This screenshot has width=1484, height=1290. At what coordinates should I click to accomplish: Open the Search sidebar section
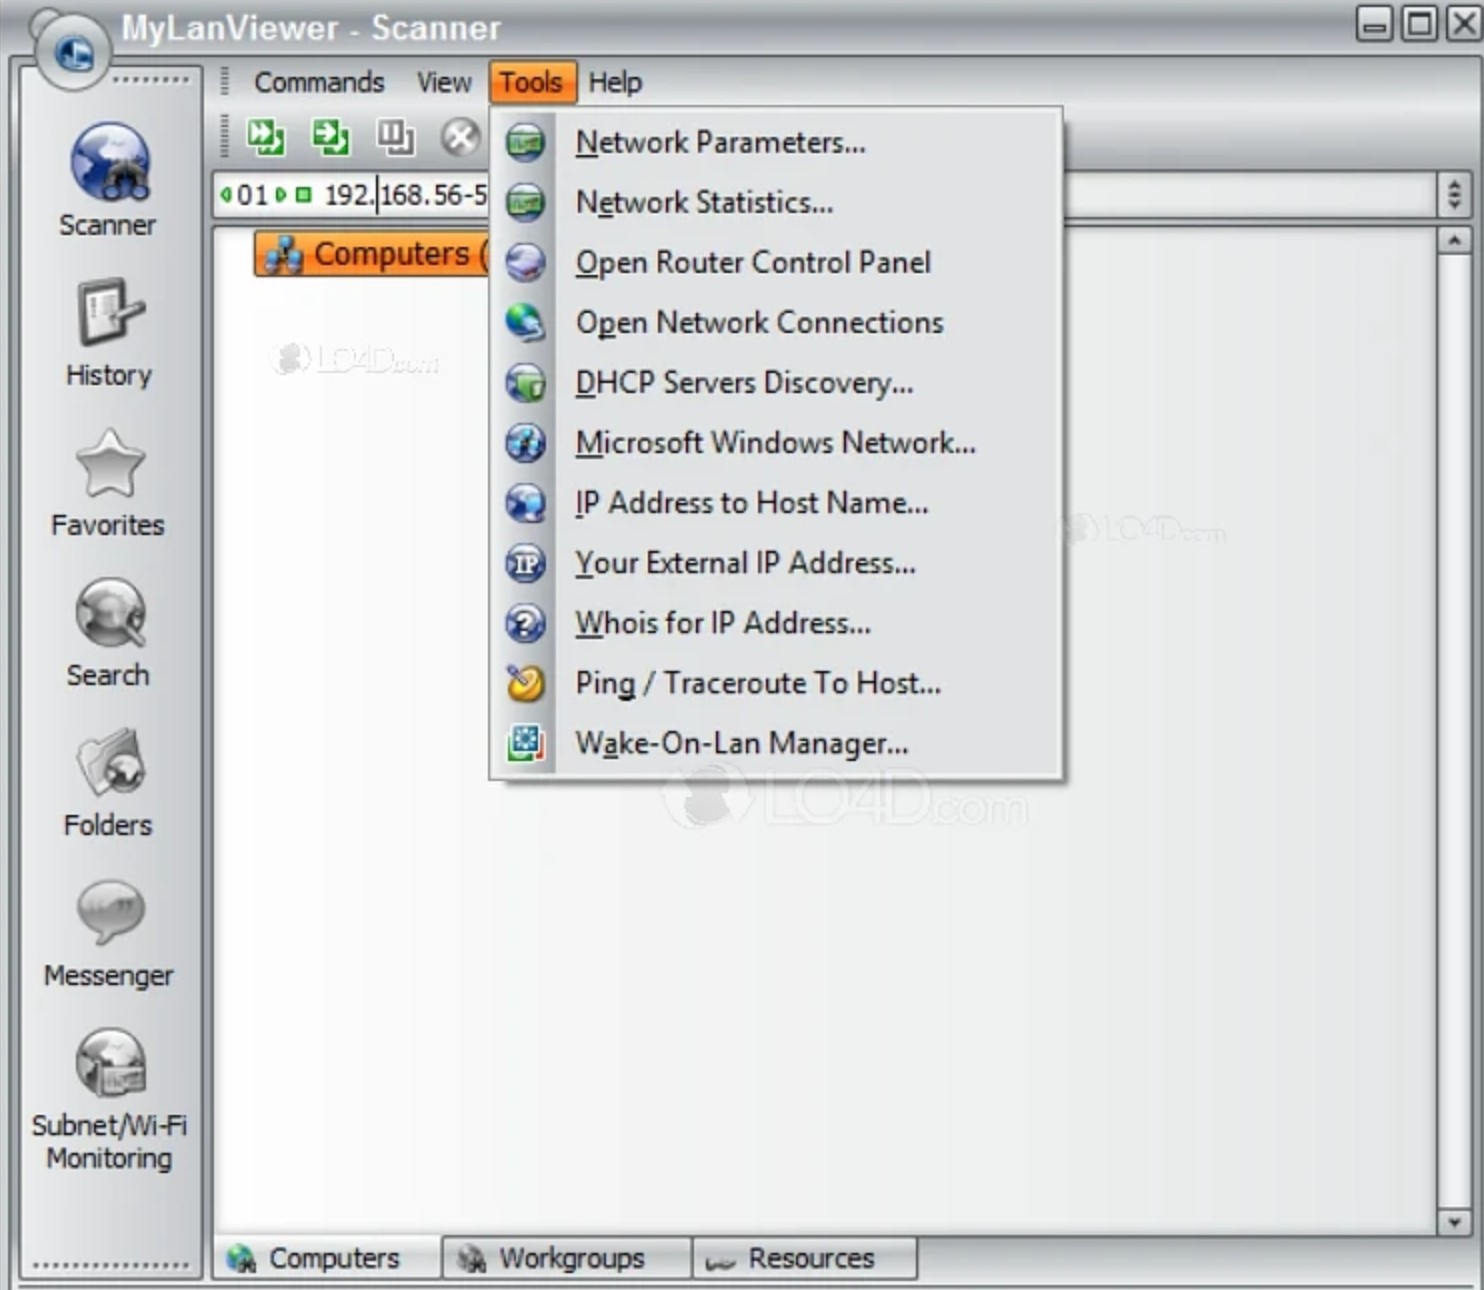click(x=108, y=632)
